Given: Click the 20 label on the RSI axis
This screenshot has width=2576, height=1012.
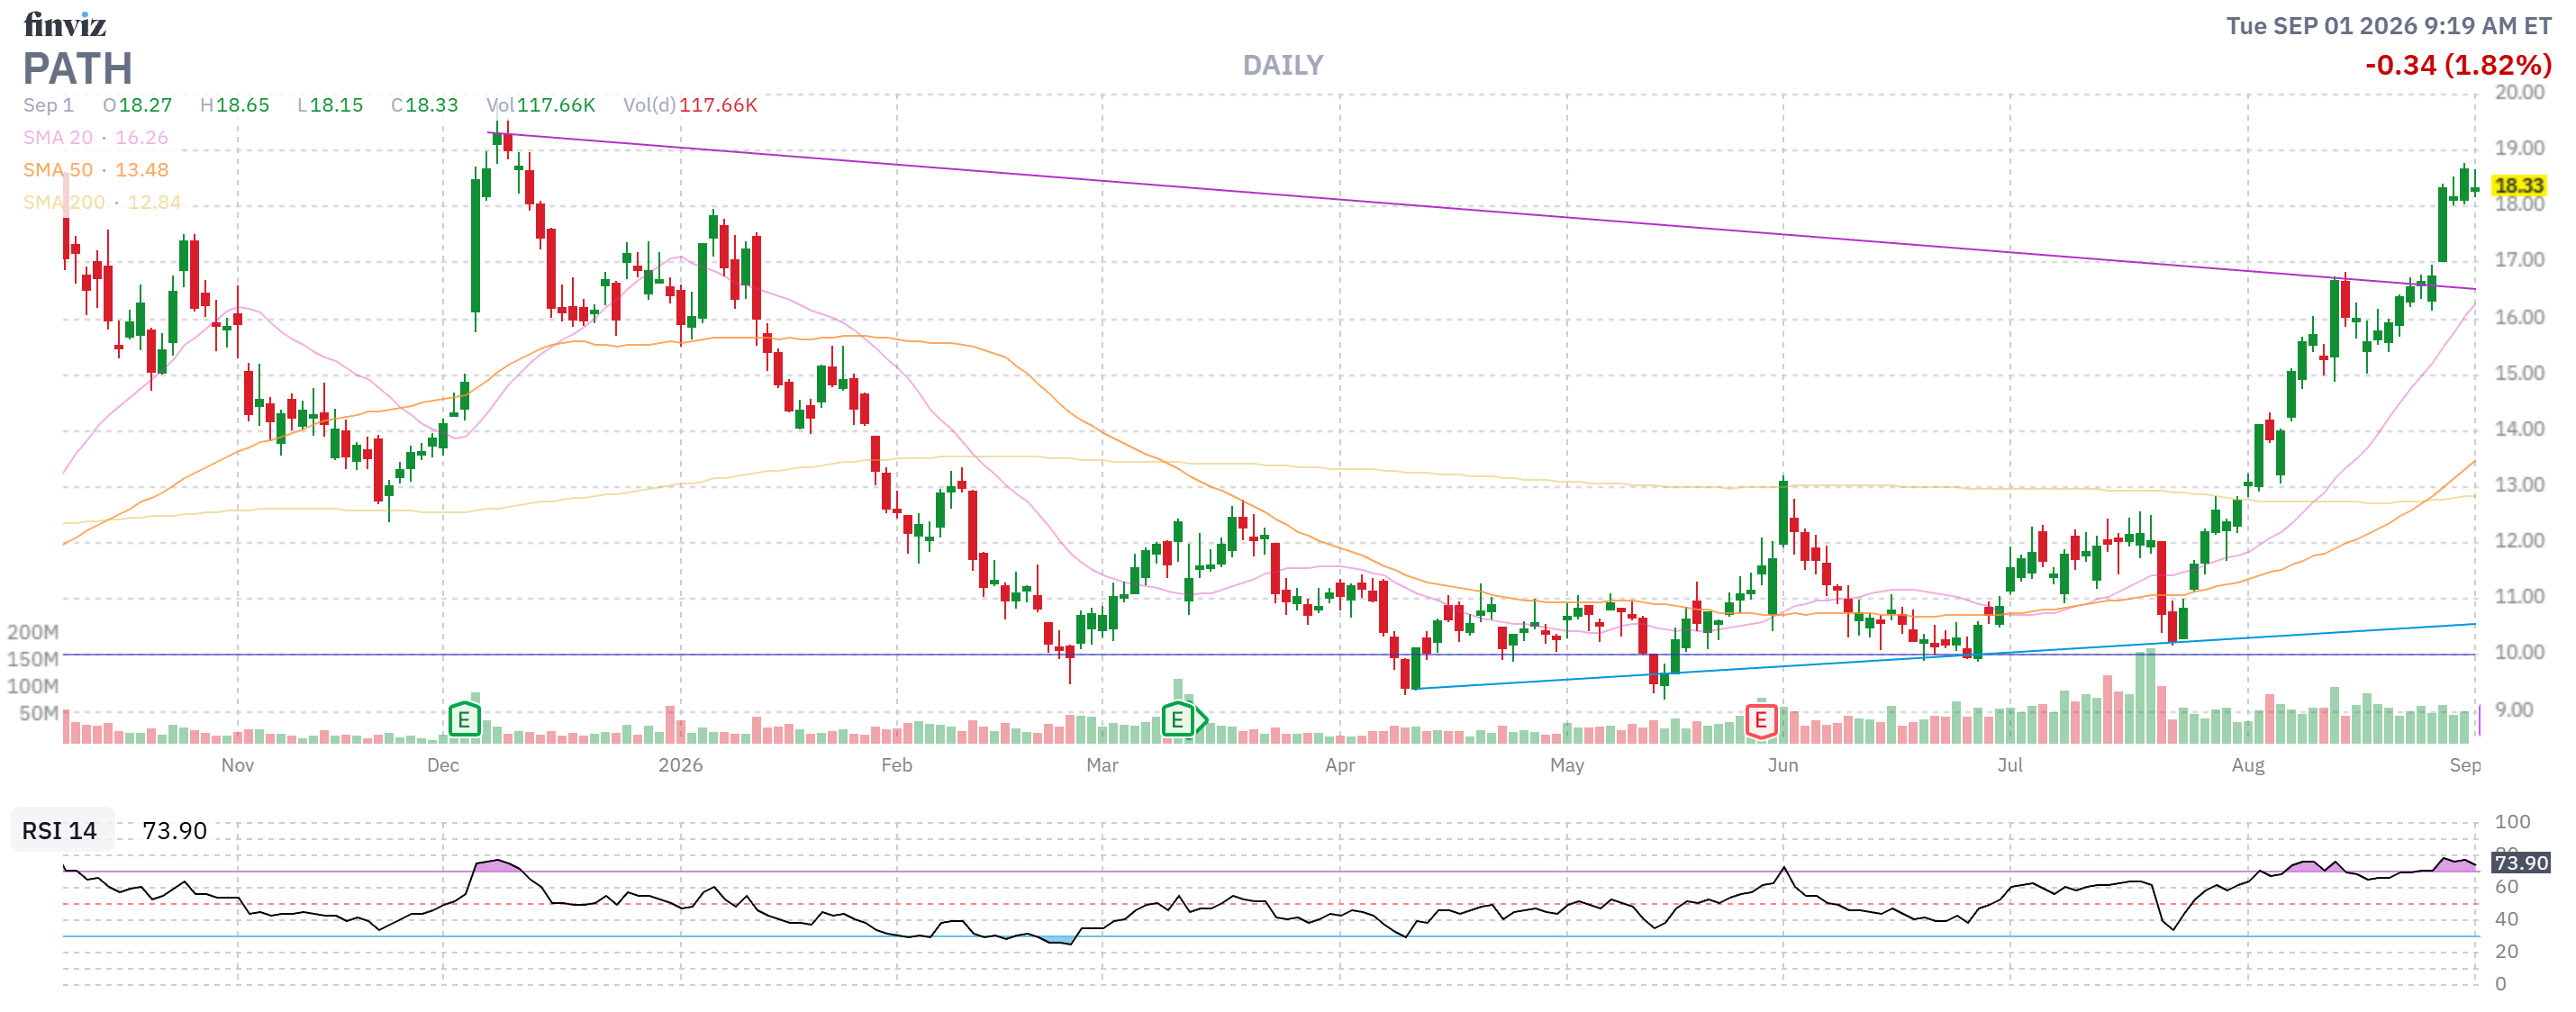Looking at the screenshot, I should point(2506,951).
